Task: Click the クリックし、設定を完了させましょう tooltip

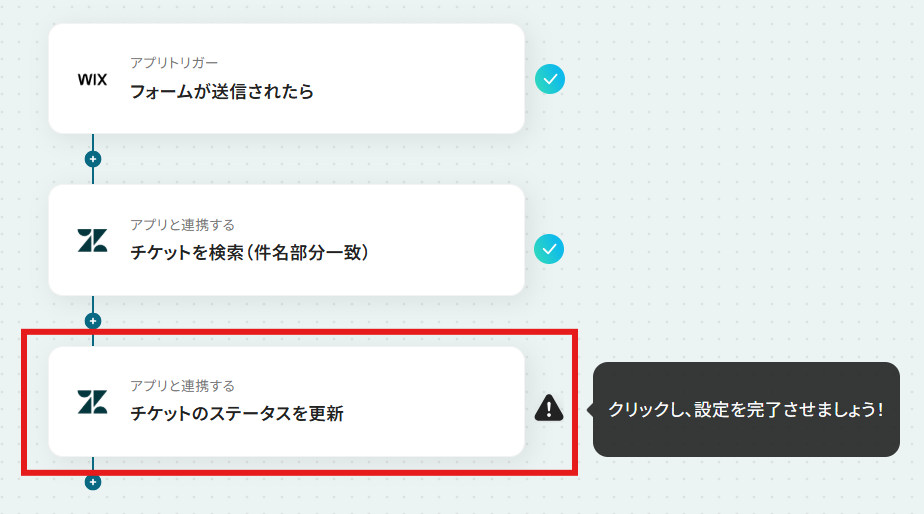Action: (x=746, y=409)
